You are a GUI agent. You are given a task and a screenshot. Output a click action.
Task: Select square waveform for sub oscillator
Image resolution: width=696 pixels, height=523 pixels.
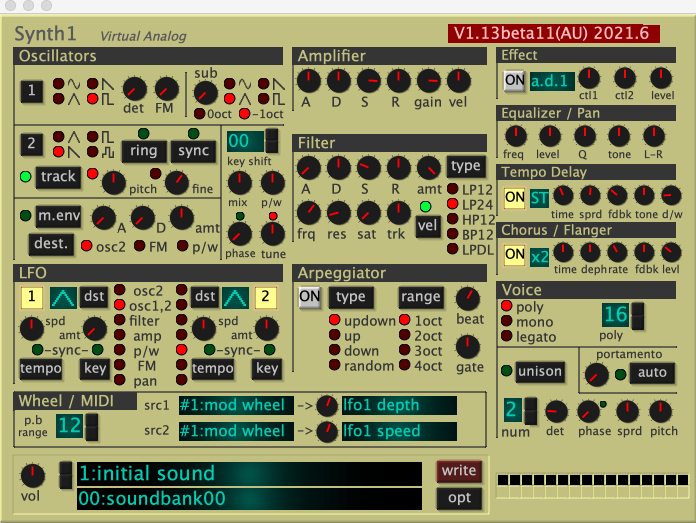coord(264,99)
